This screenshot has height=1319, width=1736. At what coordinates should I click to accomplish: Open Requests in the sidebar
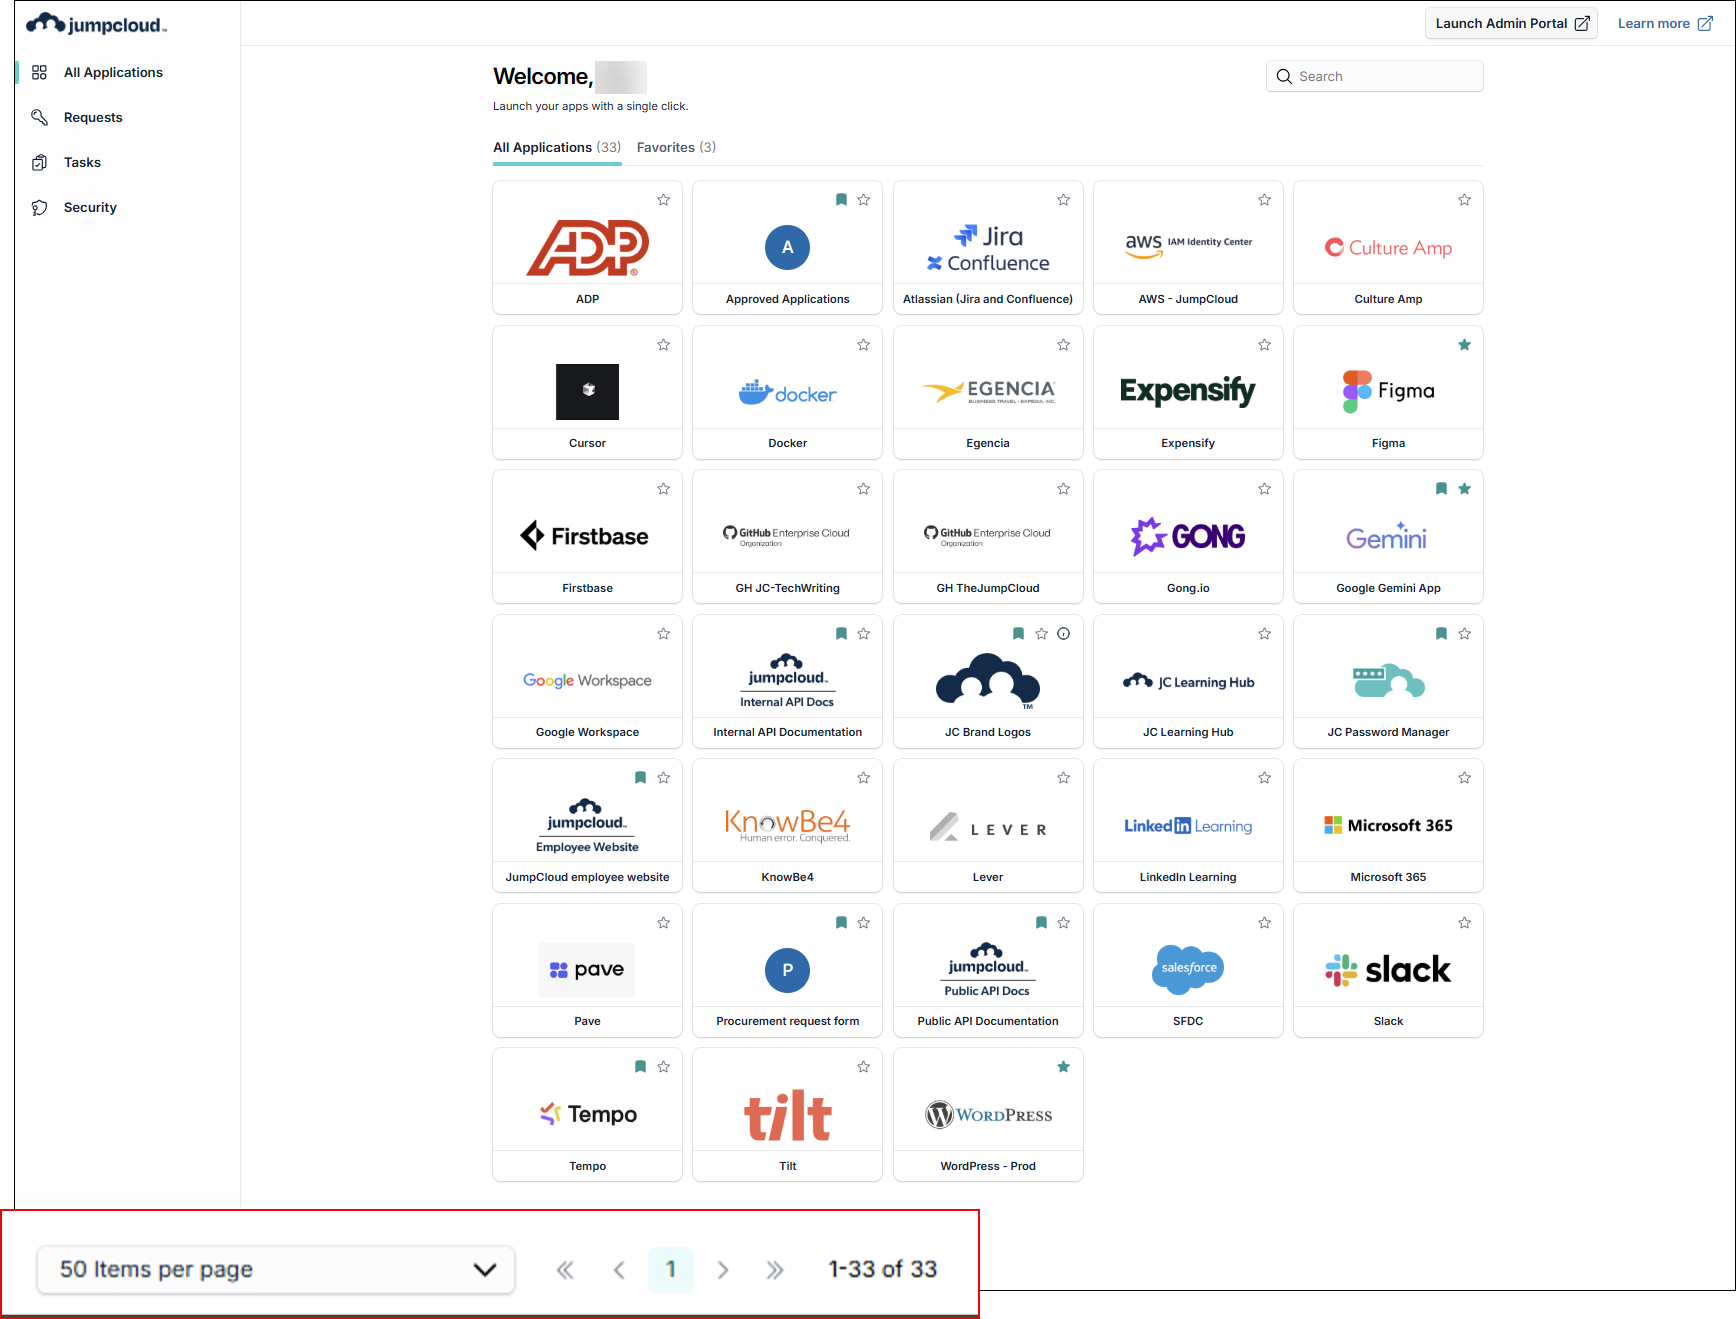[93, 117]
